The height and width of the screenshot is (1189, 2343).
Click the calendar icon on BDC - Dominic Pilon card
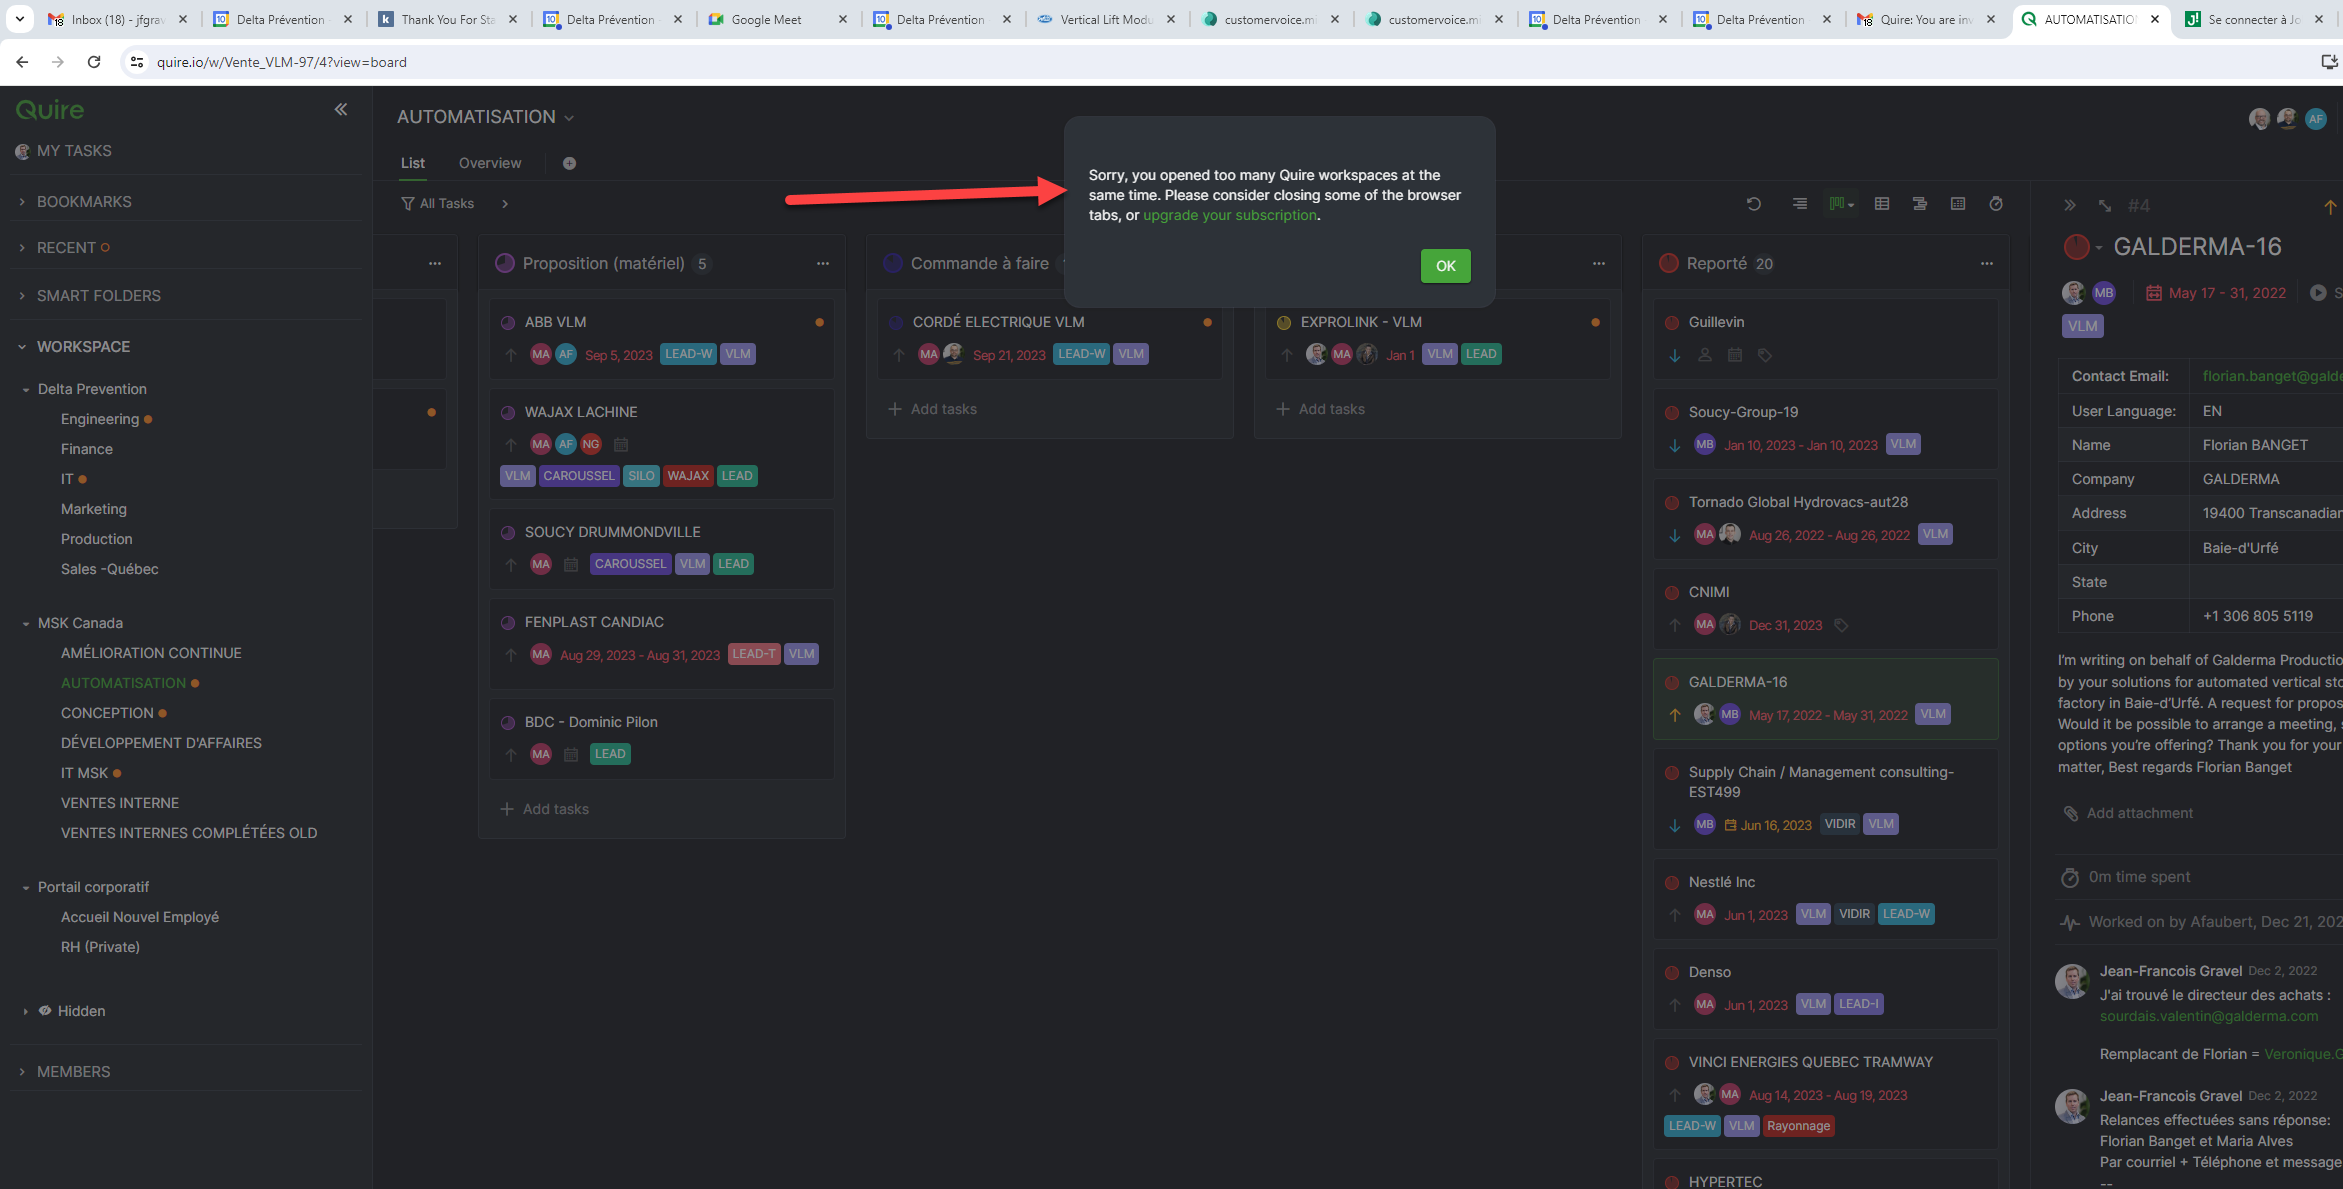(571, 755)
